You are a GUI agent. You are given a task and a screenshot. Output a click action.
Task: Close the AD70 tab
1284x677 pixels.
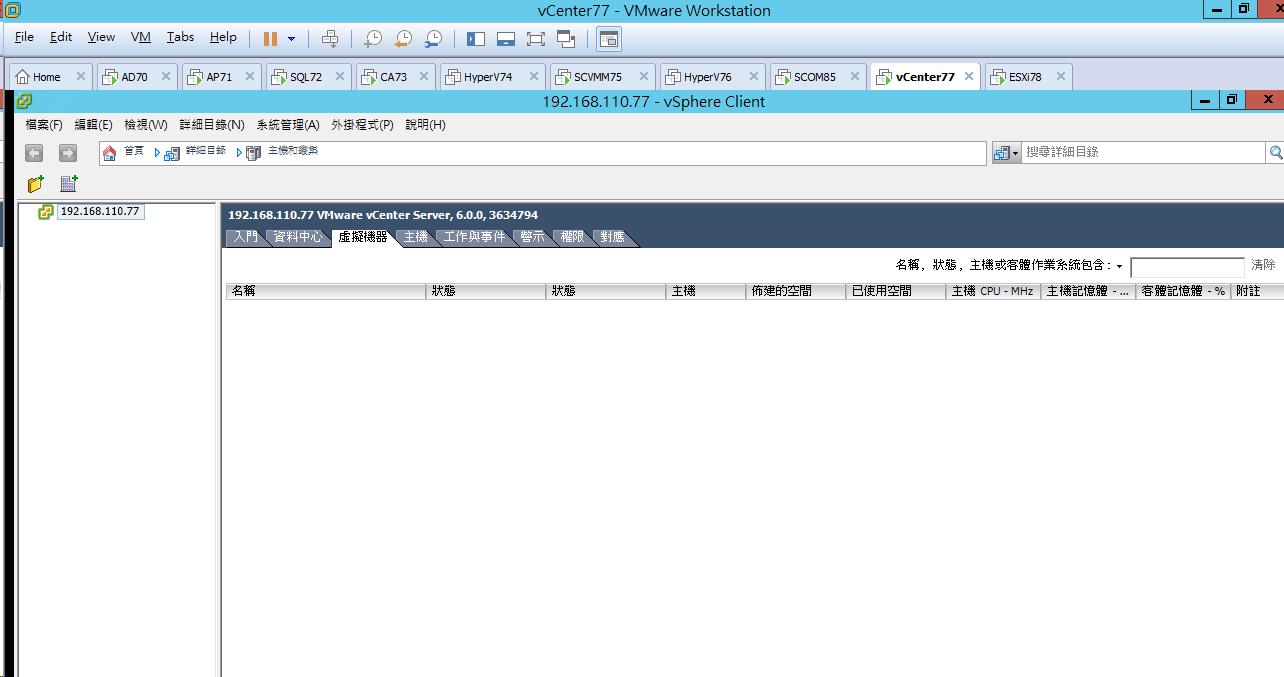click(x=165, y=76)
